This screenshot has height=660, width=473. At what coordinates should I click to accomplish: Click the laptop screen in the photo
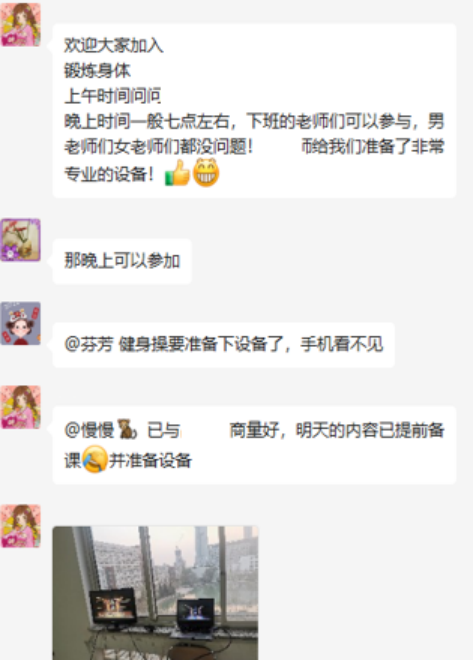point(196,611)
